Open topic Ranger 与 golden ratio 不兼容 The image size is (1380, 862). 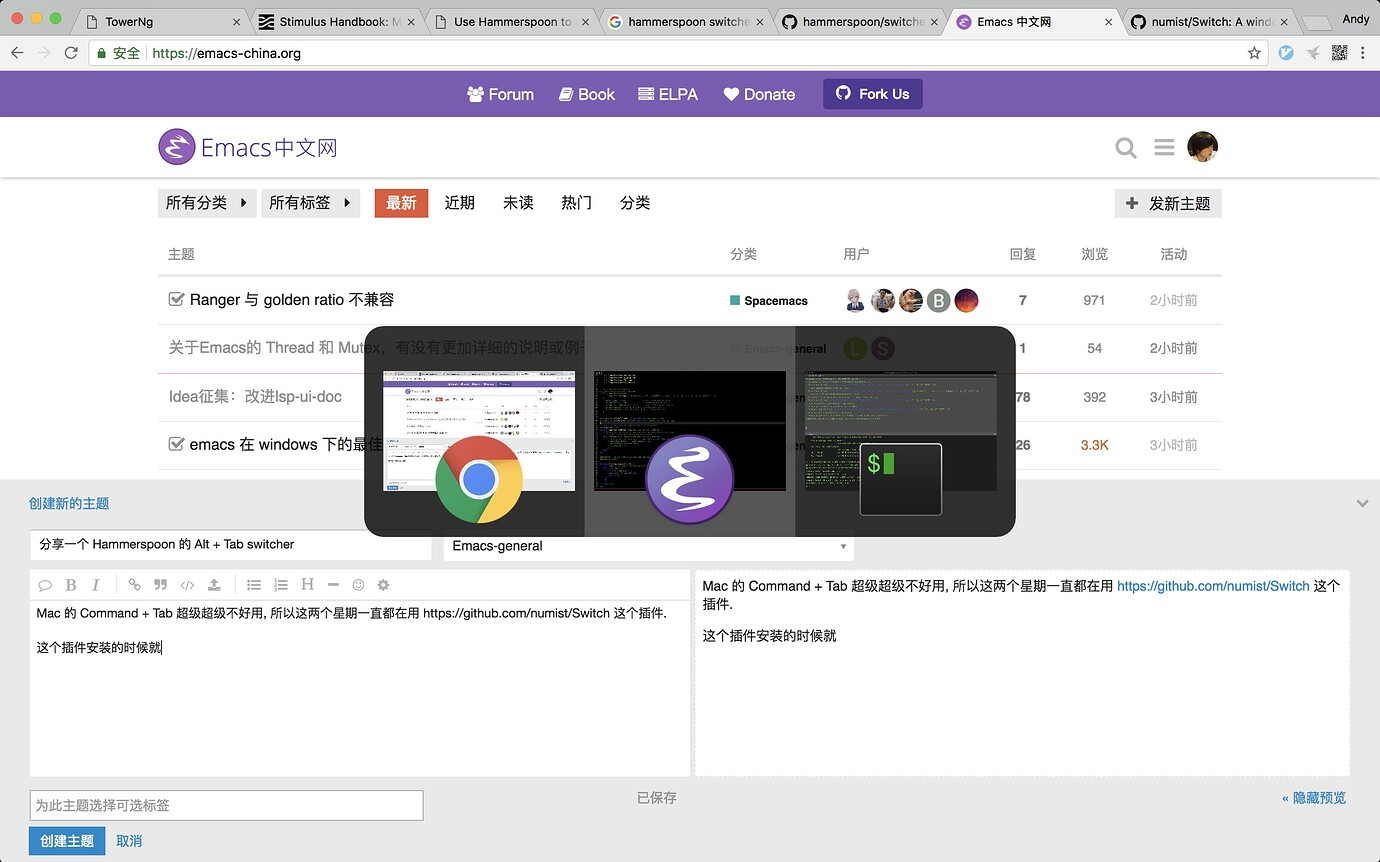coord(292,299)
